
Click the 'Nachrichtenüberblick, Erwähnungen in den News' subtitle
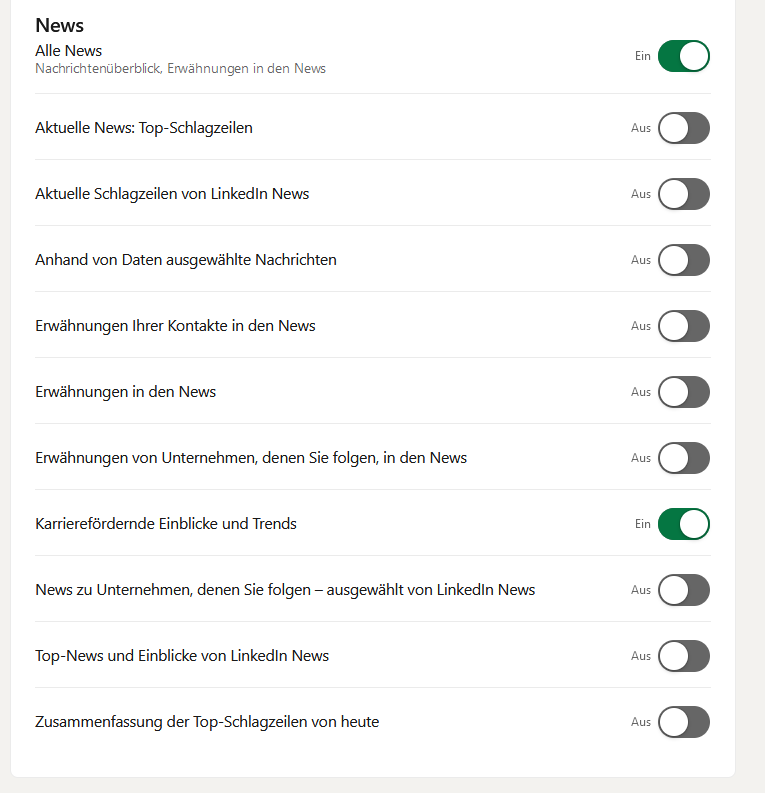tap(180, 69)
